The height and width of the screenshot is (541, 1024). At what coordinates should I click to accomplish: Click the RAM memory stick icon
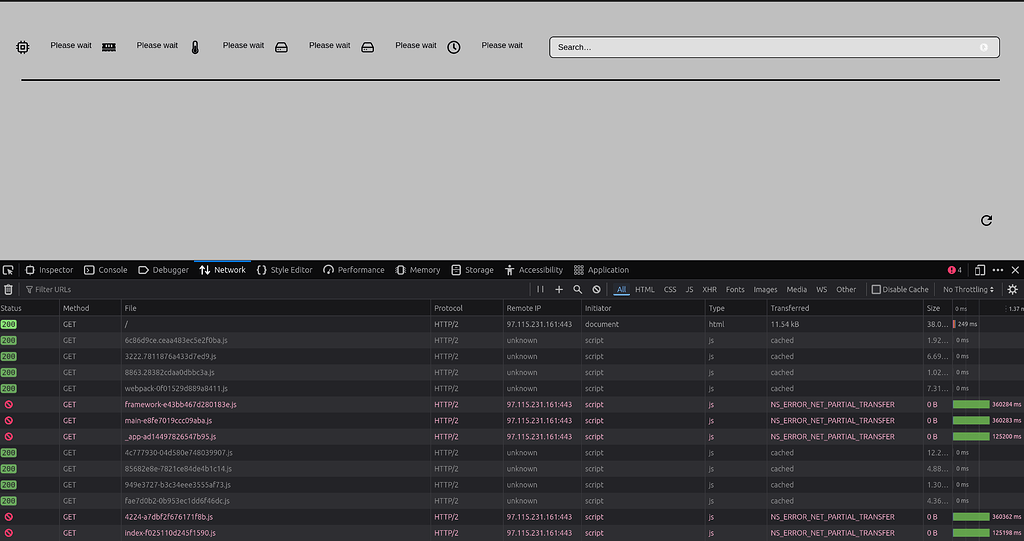coord(109,47)
